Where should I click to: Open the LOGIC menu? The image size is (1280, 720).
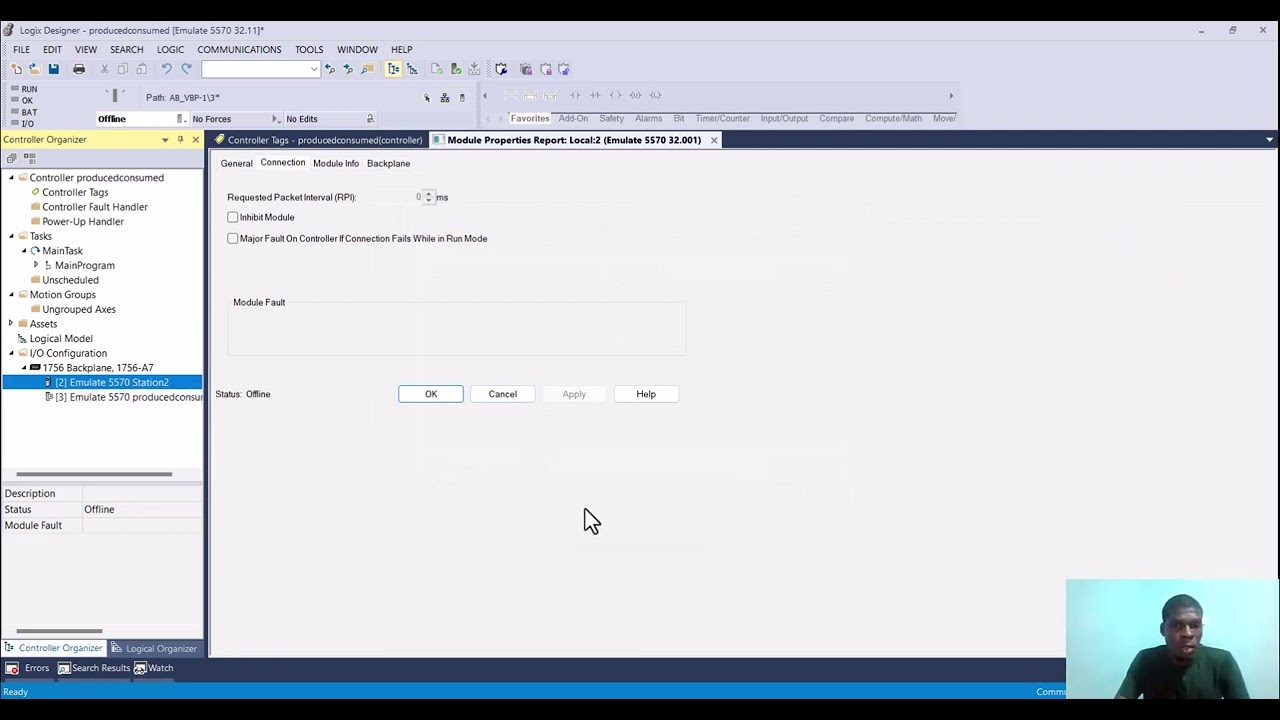pyautogui.click(x=170, y=49)
